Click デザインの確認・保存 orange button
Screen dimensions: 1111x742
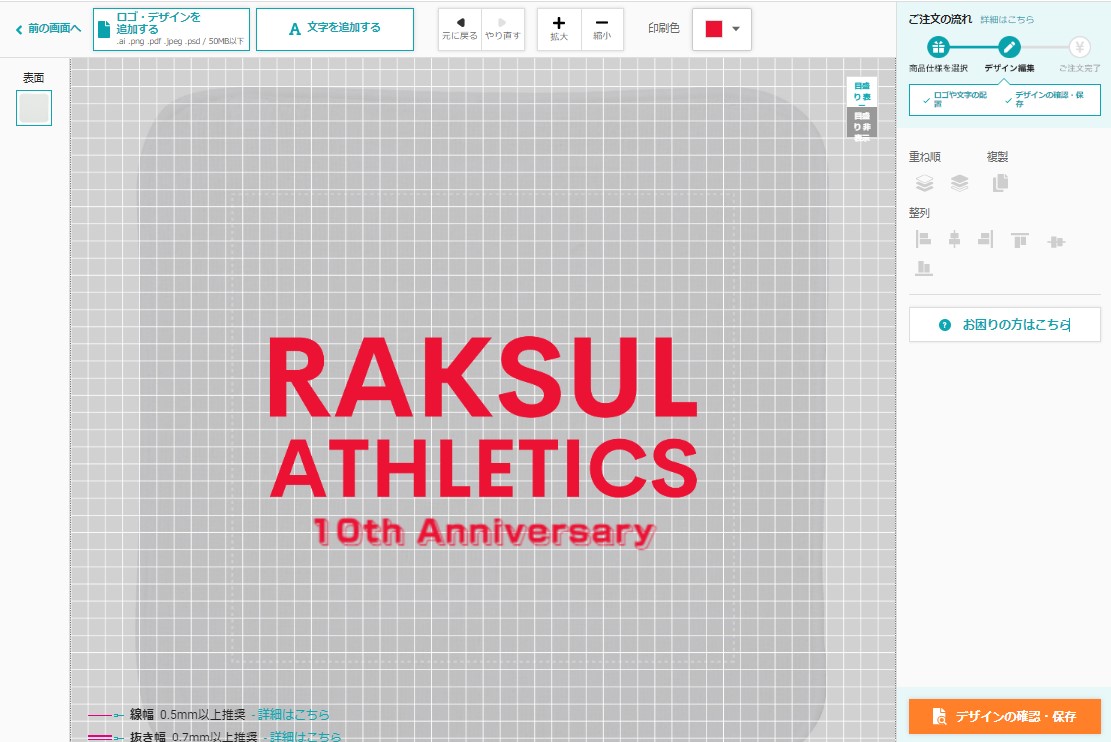click(1005, 716)
